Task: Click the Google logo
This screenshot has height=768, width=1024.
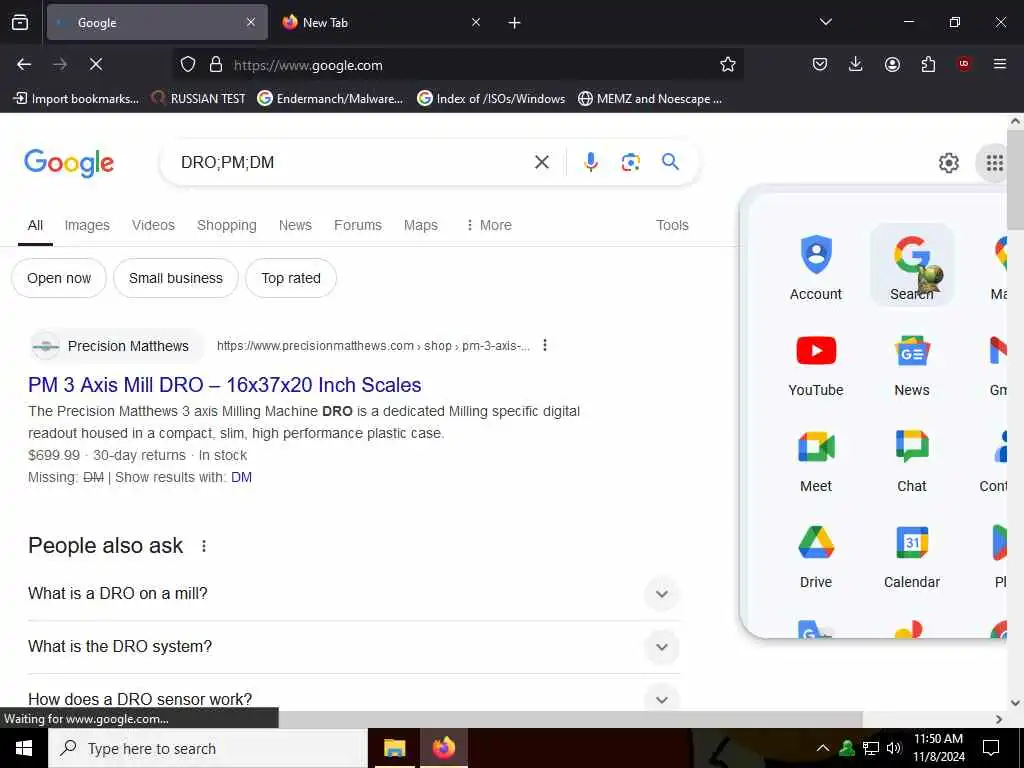Action: 69,163
